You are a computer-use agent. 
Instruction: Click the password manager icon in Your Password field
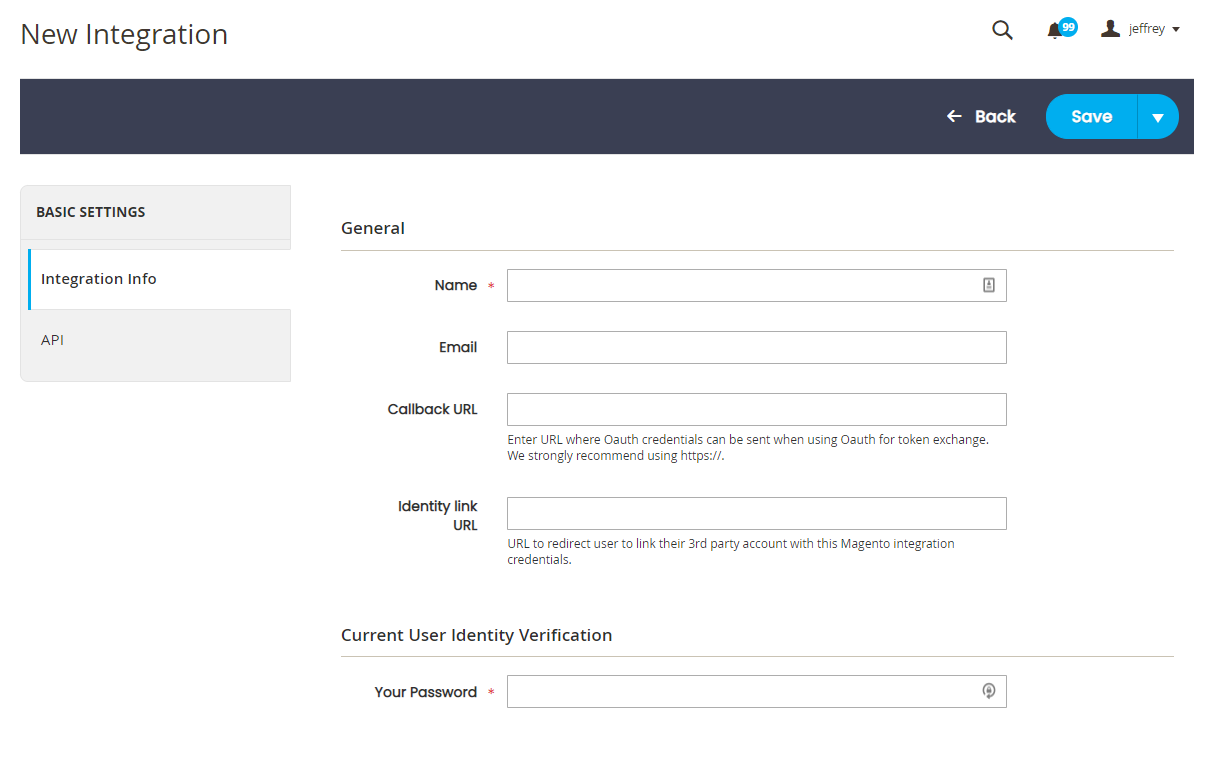point(988,691)
